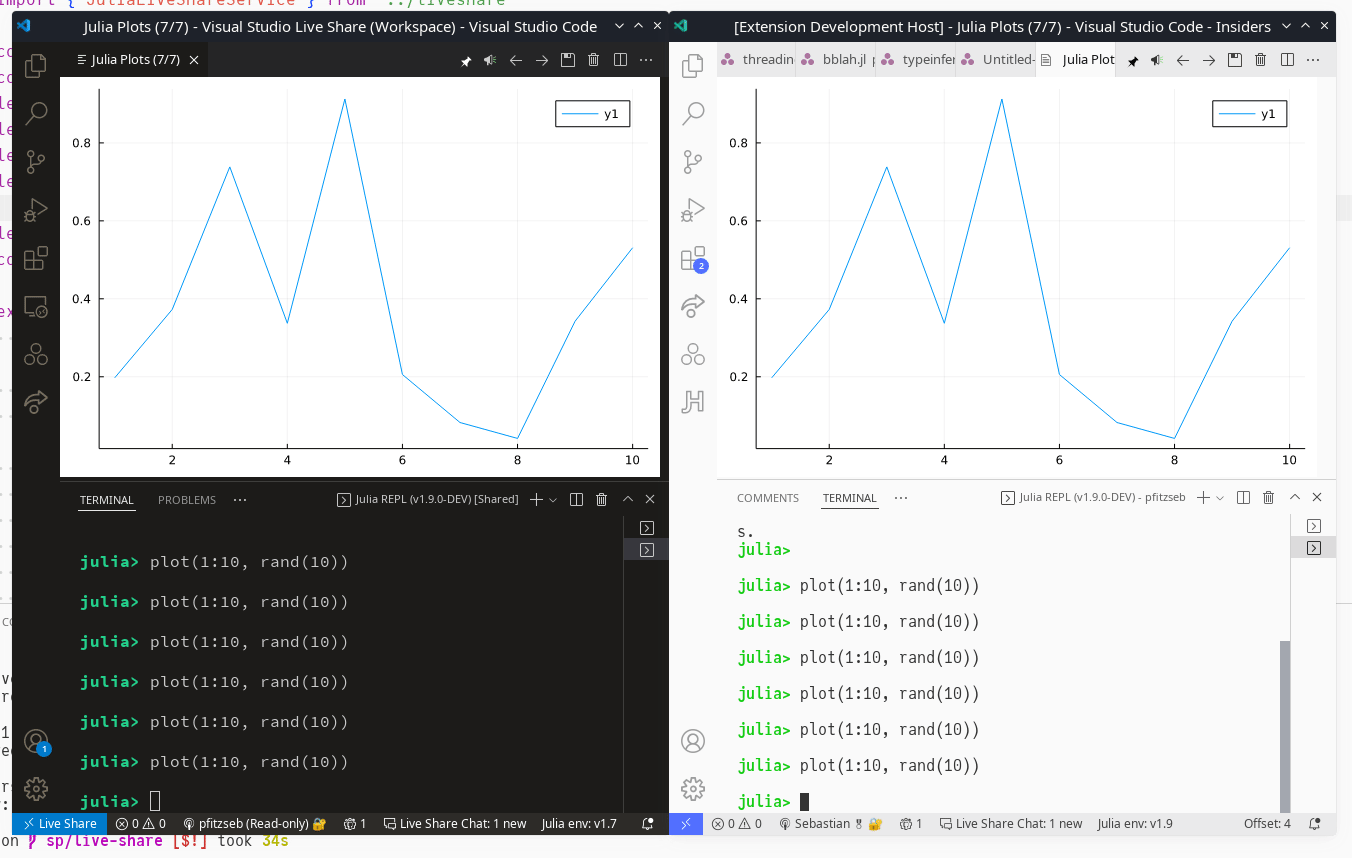Show previous plot in left window
This screenshot has width=1352, height=858.
click(x=516, y=61)
